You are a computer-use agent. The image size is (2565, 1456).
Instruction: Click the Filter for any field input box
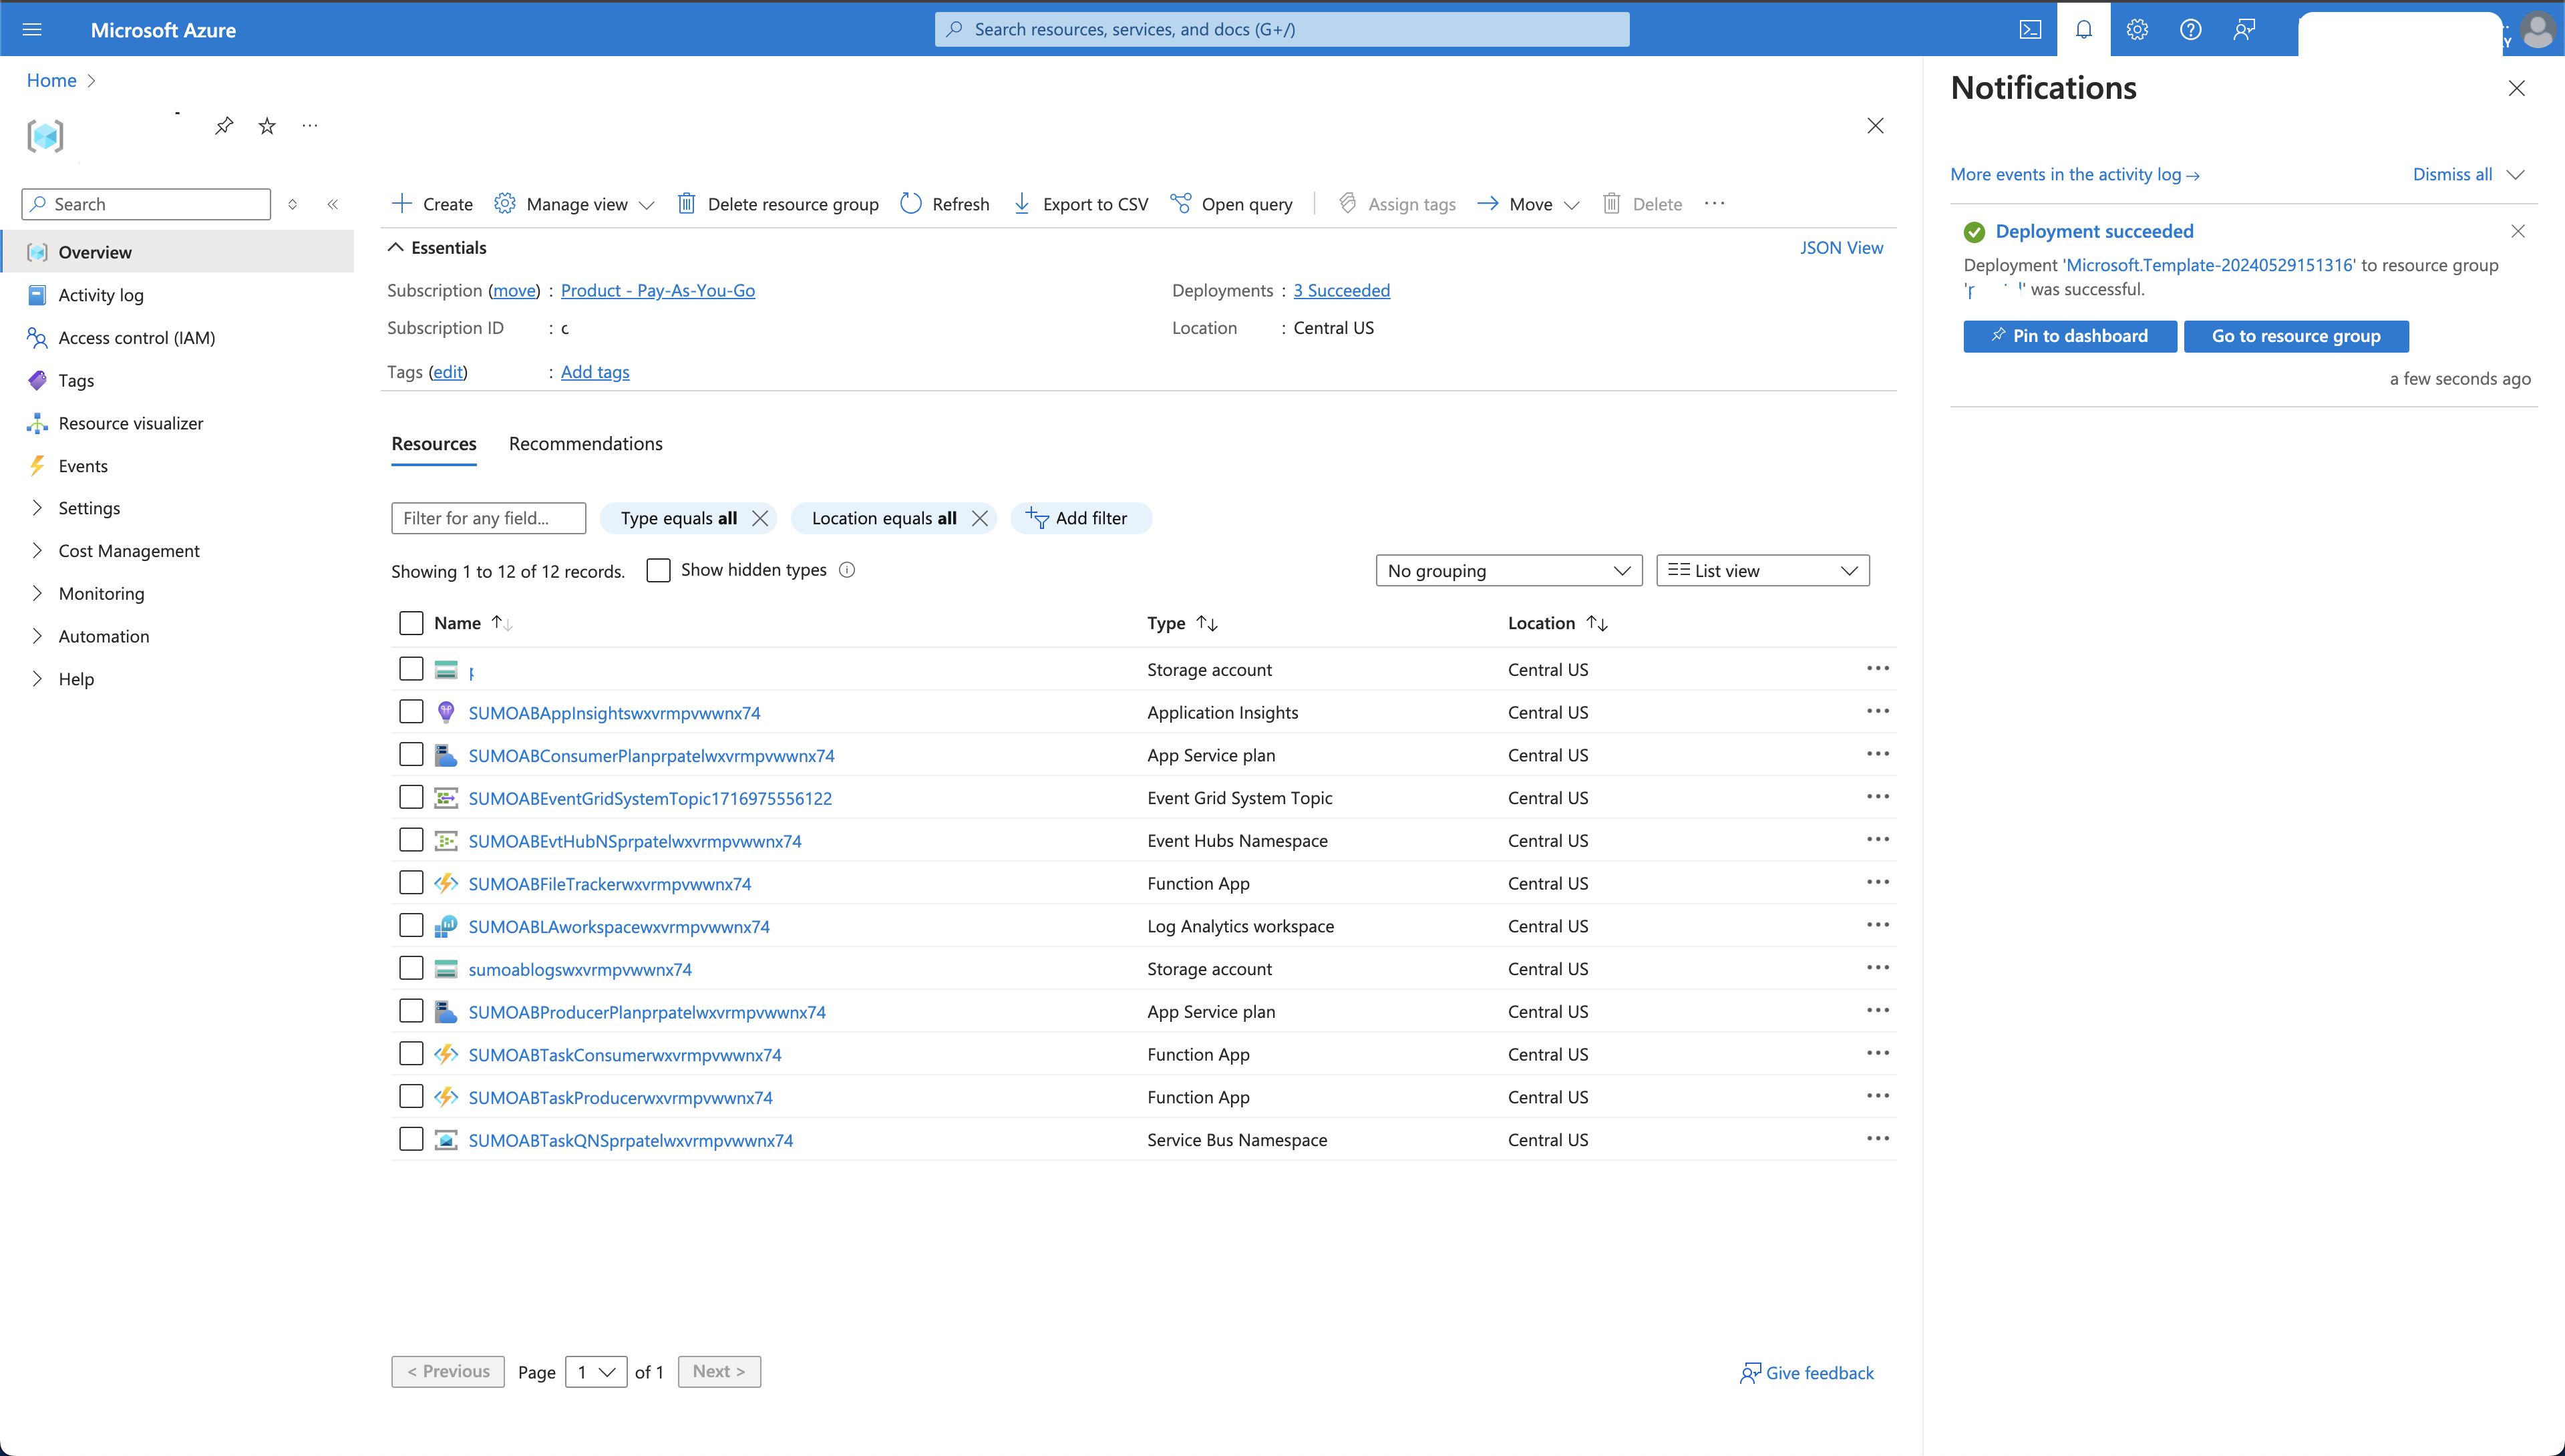tap(488, 518)
